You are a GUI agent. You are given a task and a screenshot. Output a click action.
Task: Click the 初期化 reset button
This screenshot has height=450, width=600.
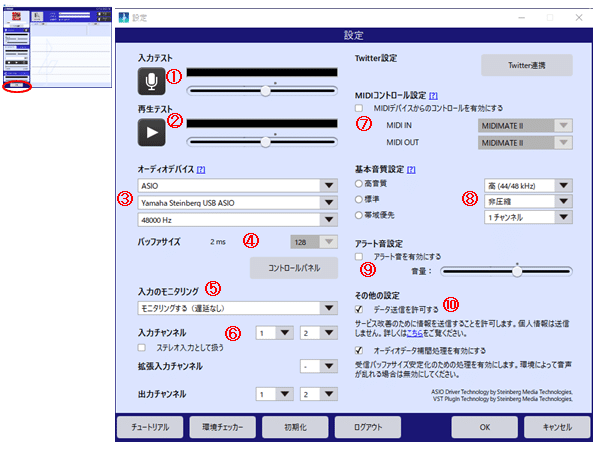click(295, 427)
